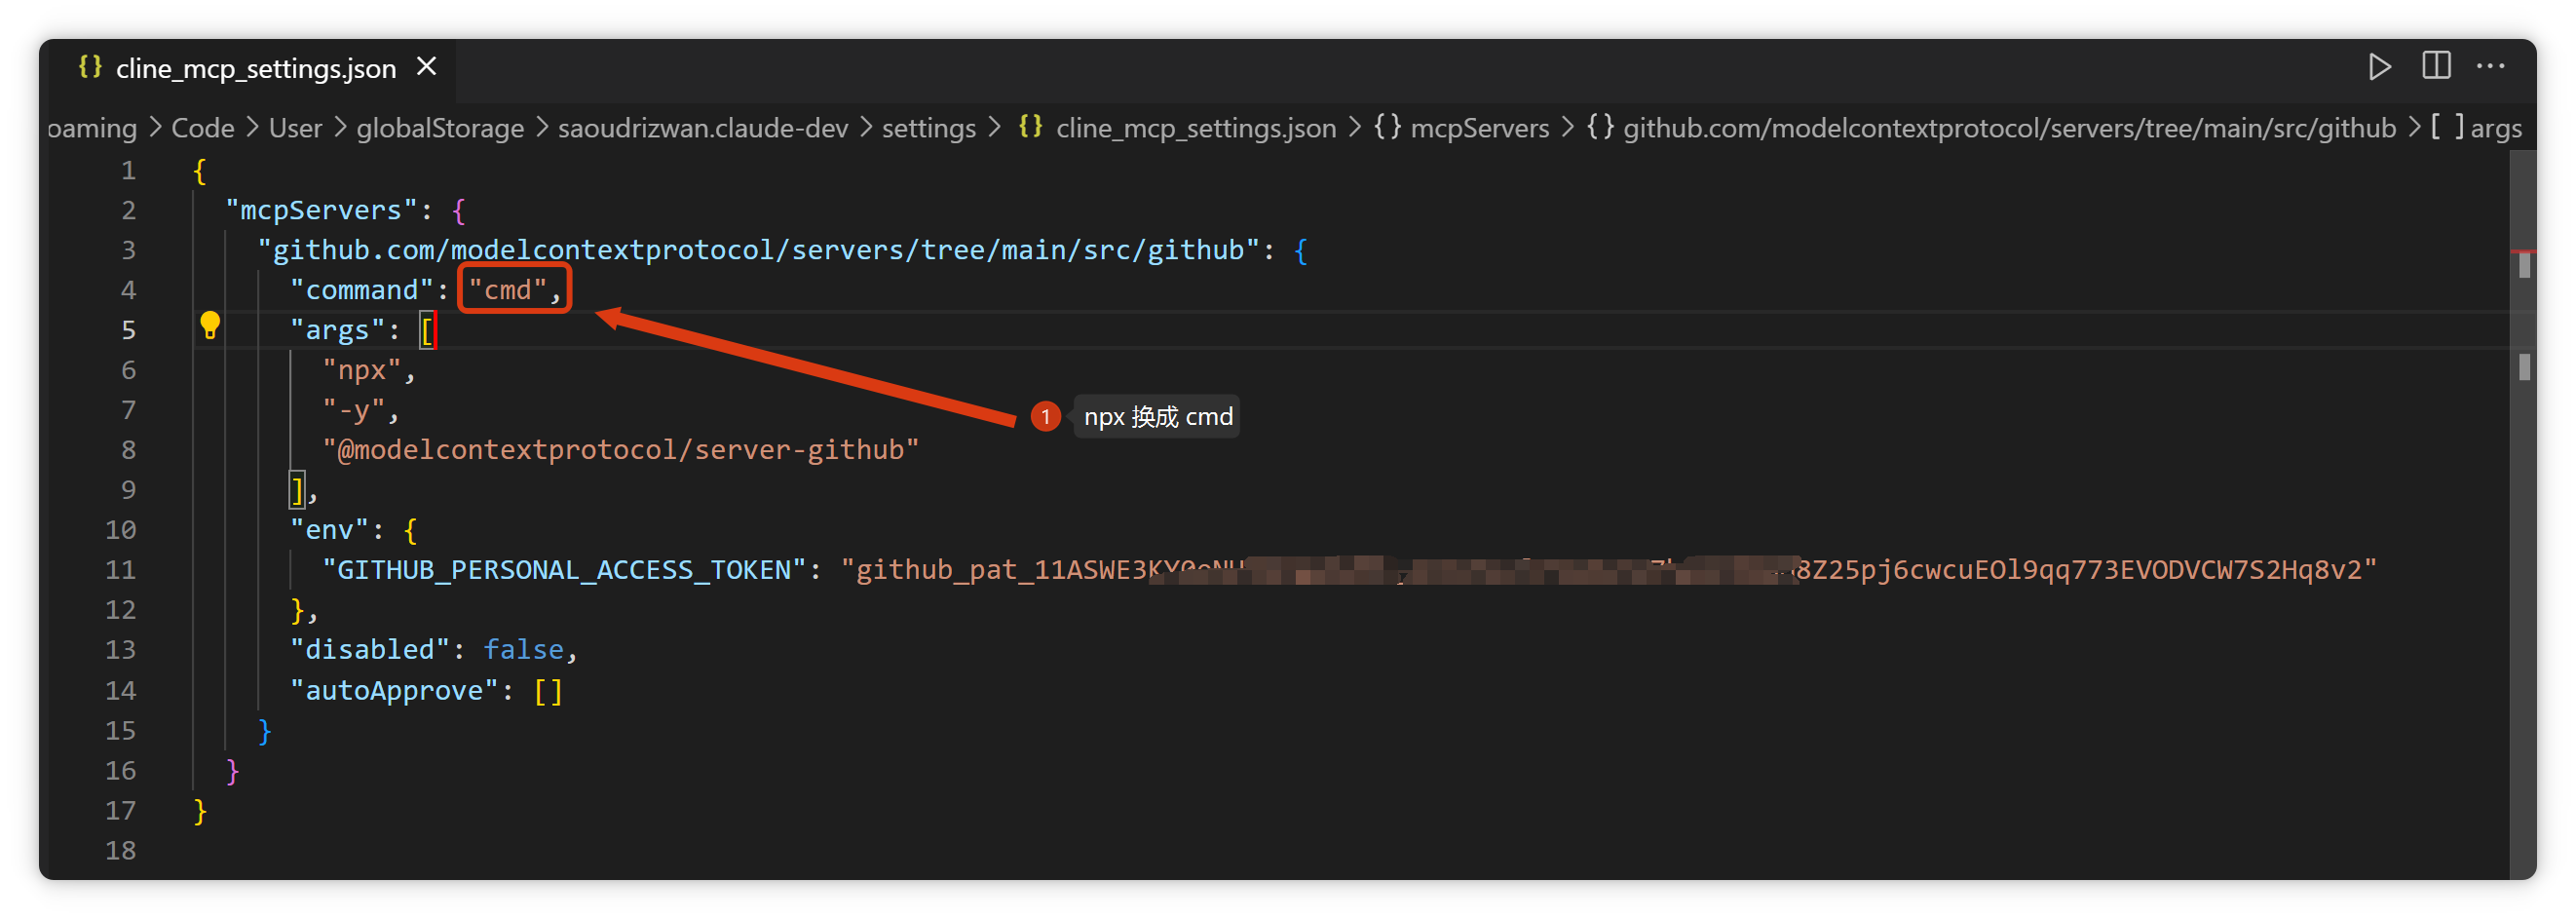Open the globalStorage breadcrumb folder
The image size is (2576, 919).
440,129
